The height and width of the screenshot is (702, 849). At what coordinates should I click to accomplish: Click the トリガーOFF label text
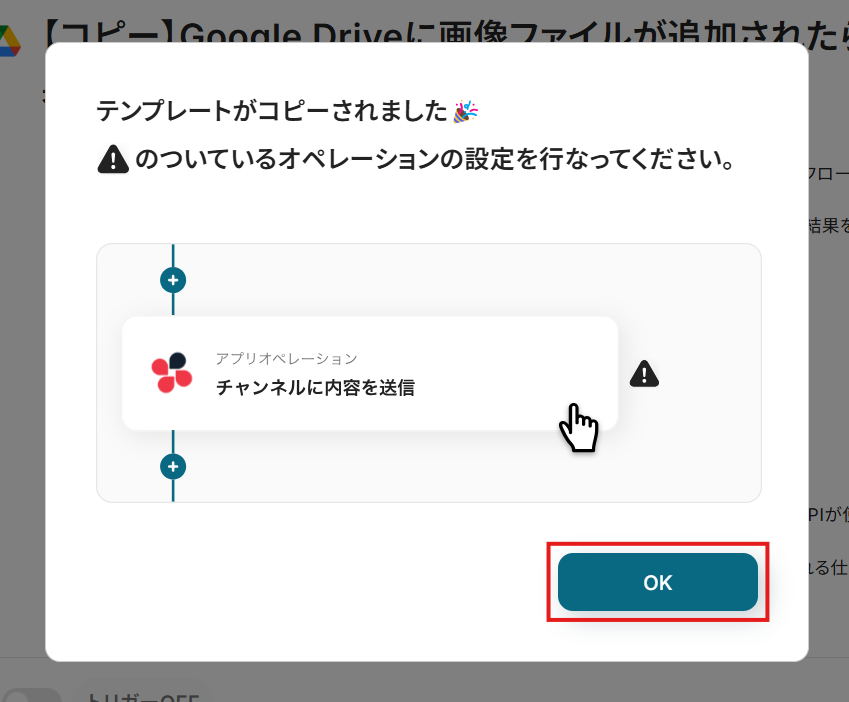pyautogui.click(x=143, y=696)
